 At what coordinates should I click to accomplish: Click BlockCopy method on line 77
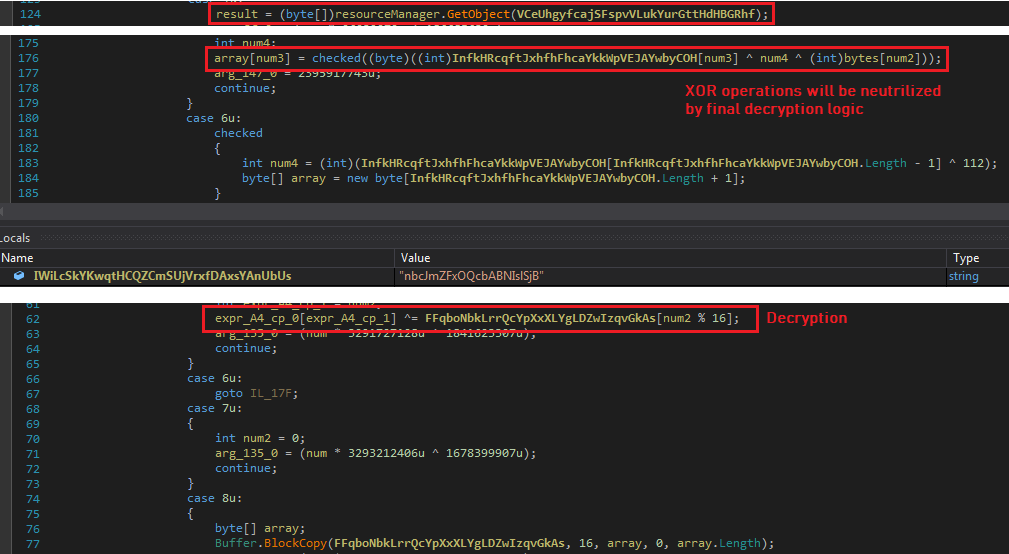[295, 544]
